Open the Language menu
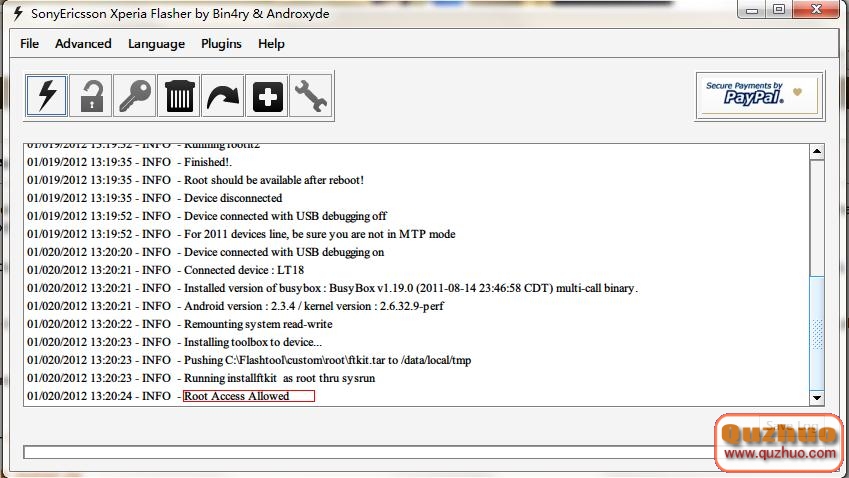 coord(156,44)
